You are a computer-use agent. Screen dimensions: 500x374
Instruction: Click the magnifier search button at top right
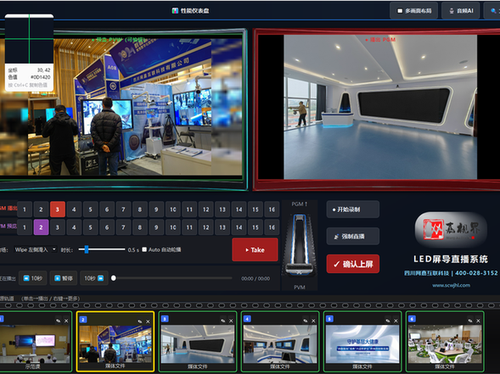(493, 11)
